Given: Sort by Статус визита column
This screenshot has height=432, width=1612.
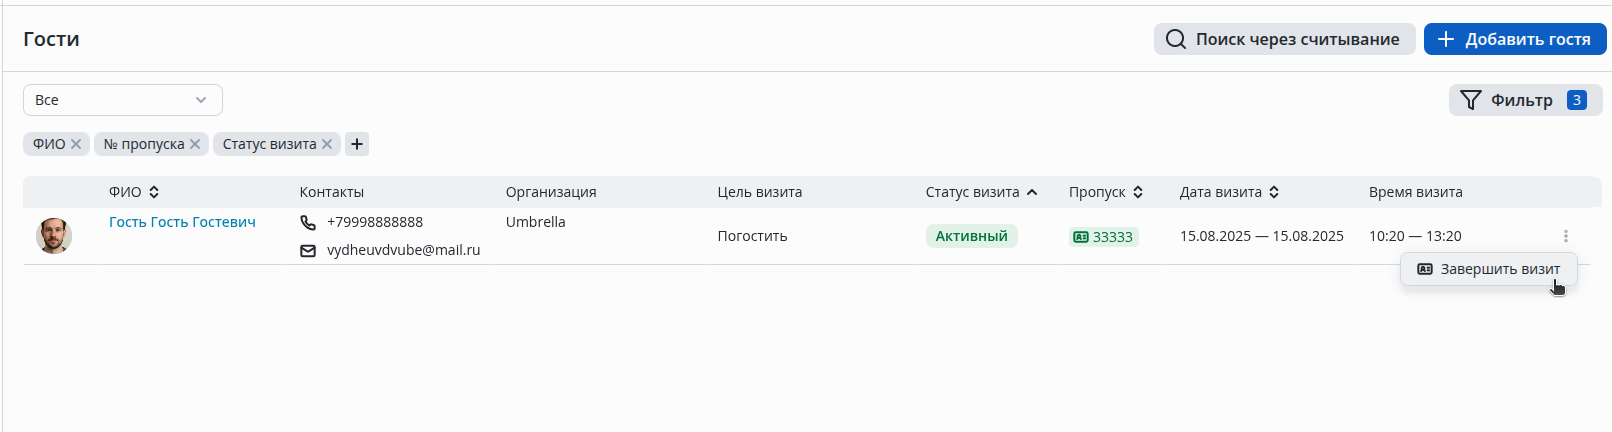Looking at the screenshot, I should [x=1032, y=192].
